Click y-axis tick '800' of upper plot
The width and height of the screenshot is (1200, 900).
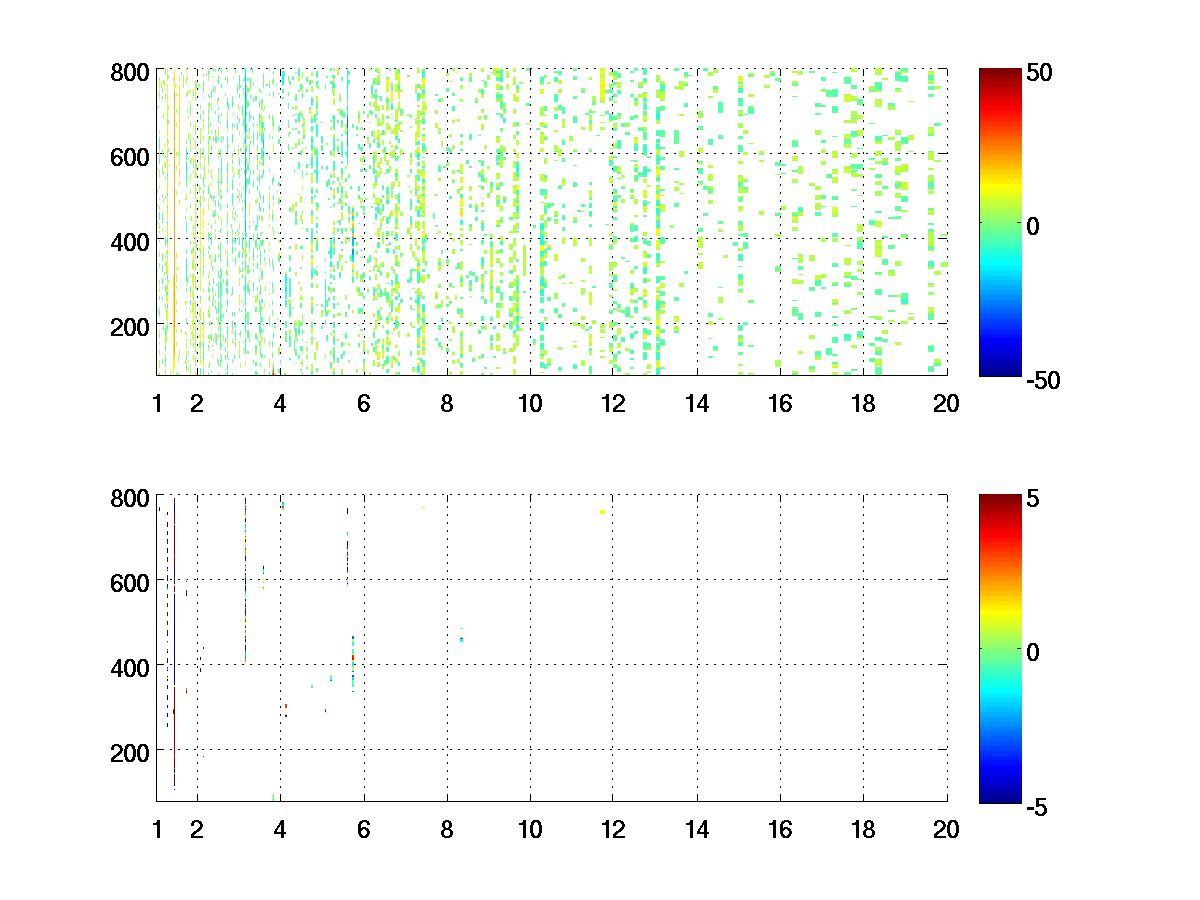130,72
